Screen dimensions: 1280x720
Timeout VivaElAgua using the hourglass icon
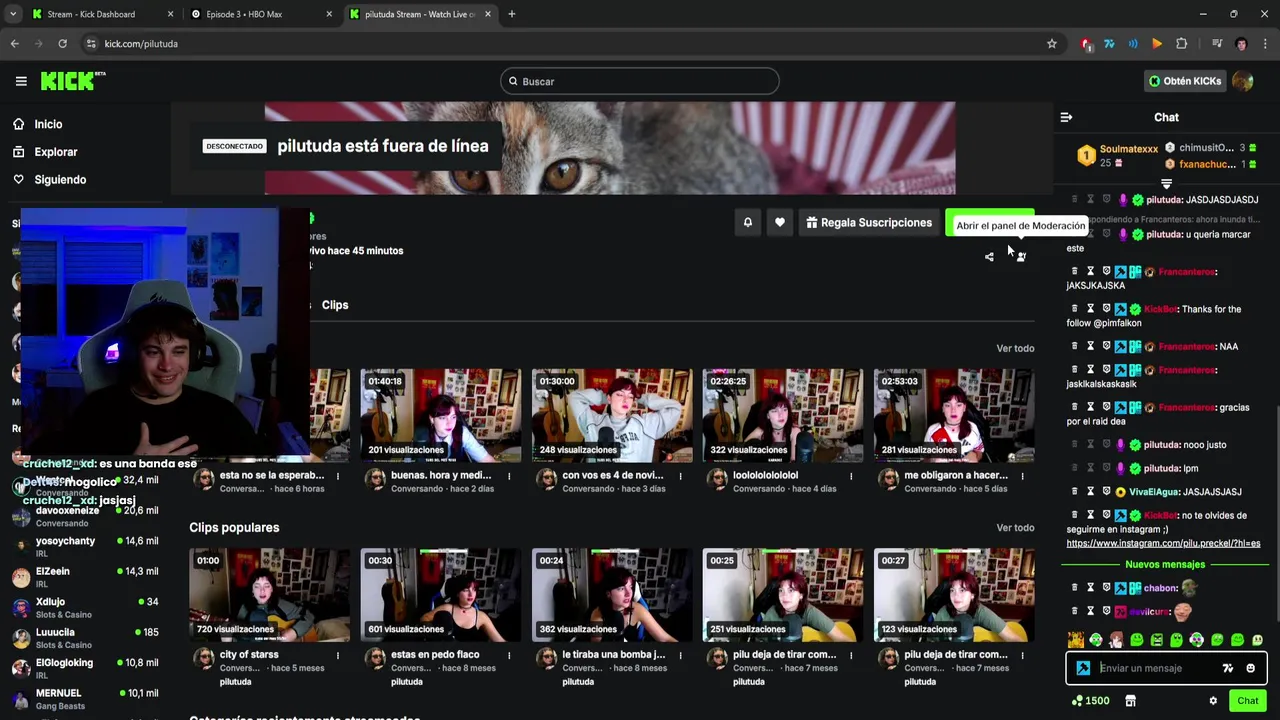(1091, 492)
